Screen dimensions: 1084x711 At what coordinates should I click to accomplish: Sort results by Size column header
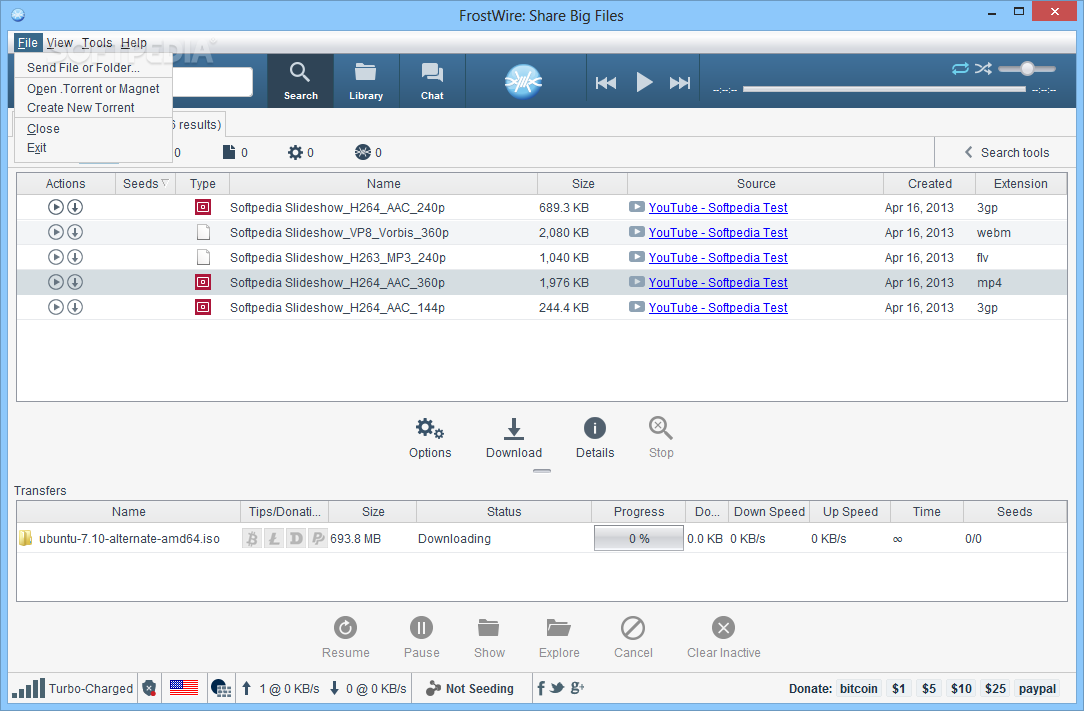583,184
